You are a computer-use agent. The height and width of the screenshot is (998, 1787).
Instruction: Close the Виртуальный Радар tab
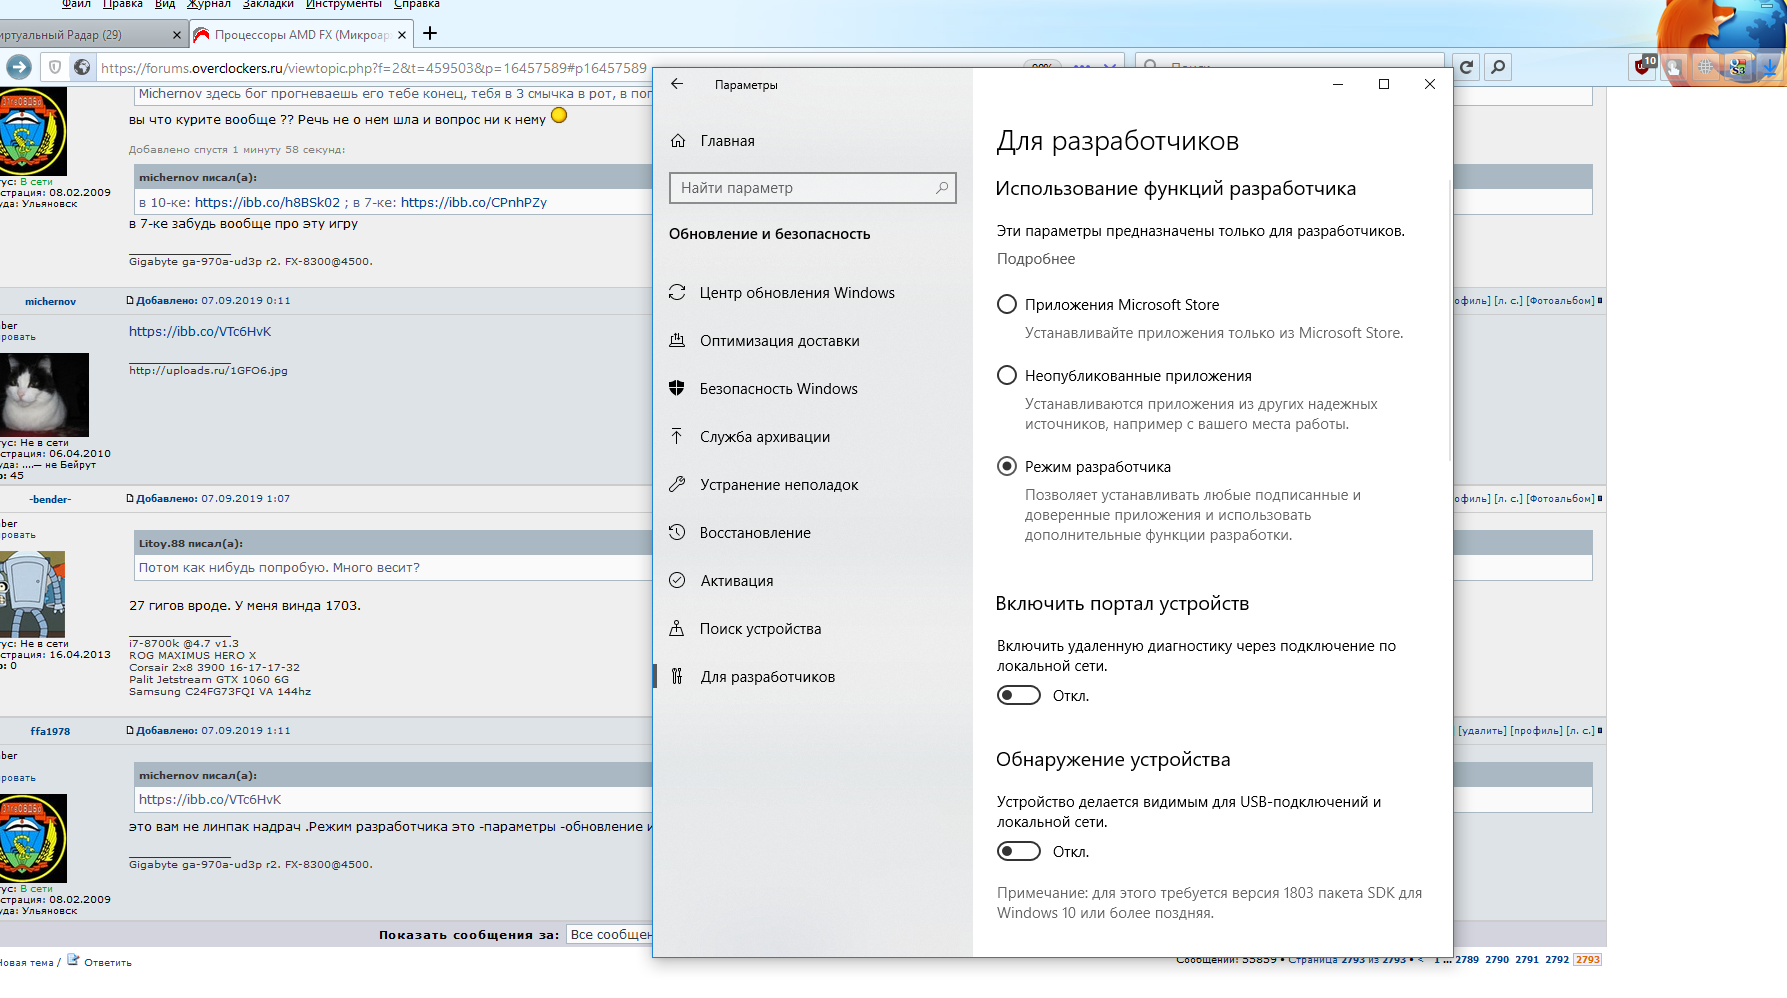click(x=177, y=35)
